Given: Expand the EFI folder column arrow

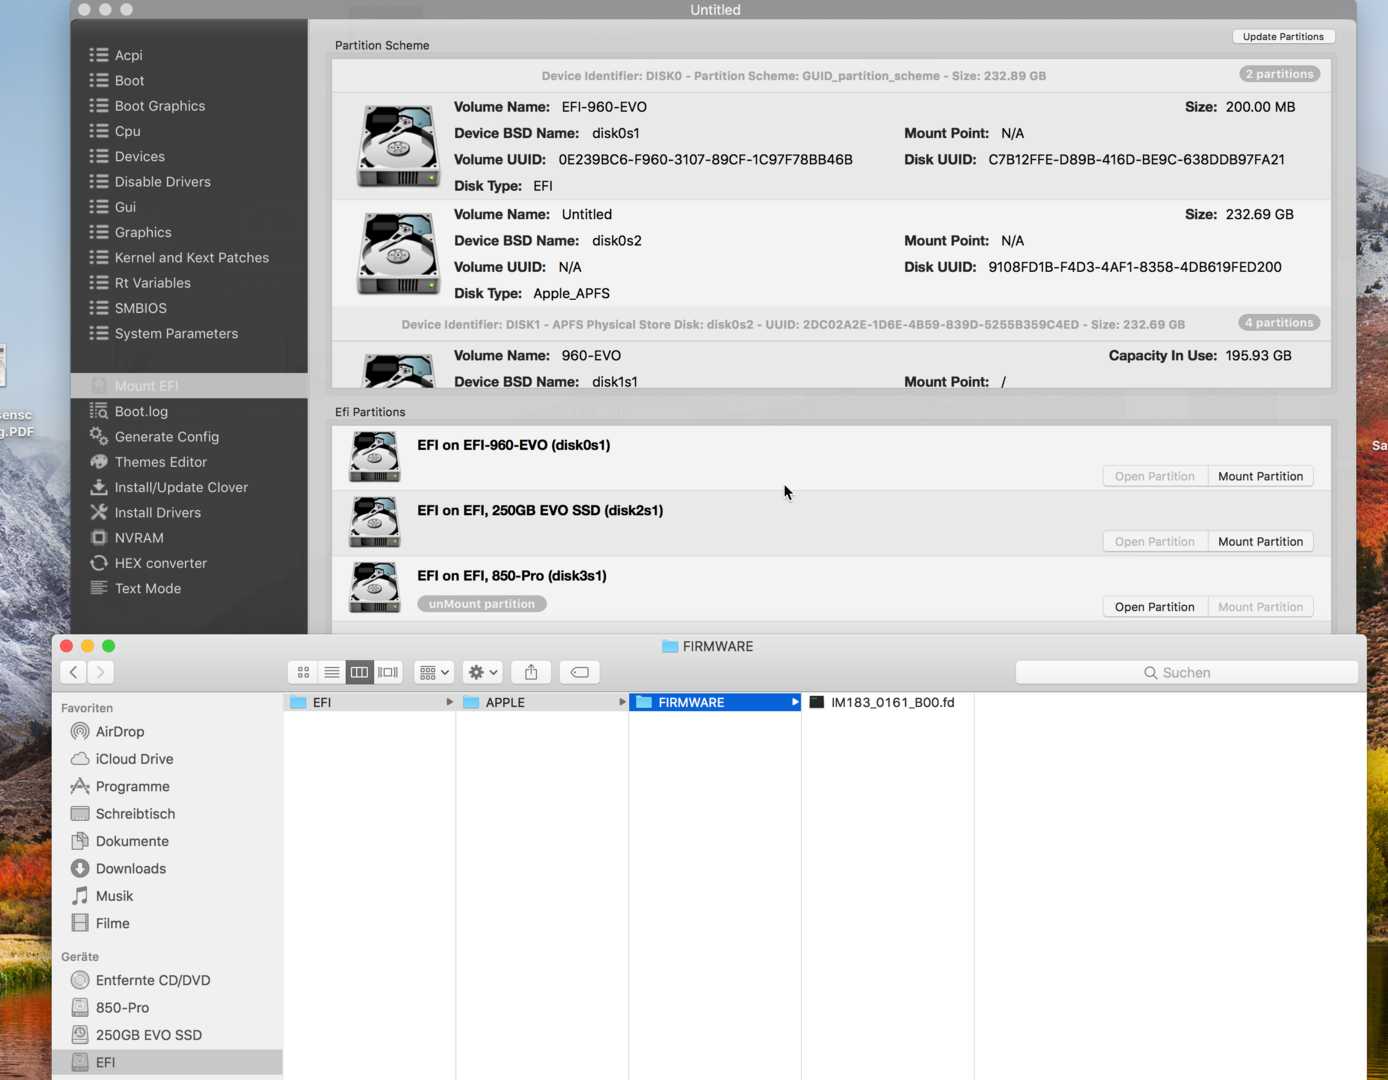Looking at the screenshot, I should click(449, 702).
